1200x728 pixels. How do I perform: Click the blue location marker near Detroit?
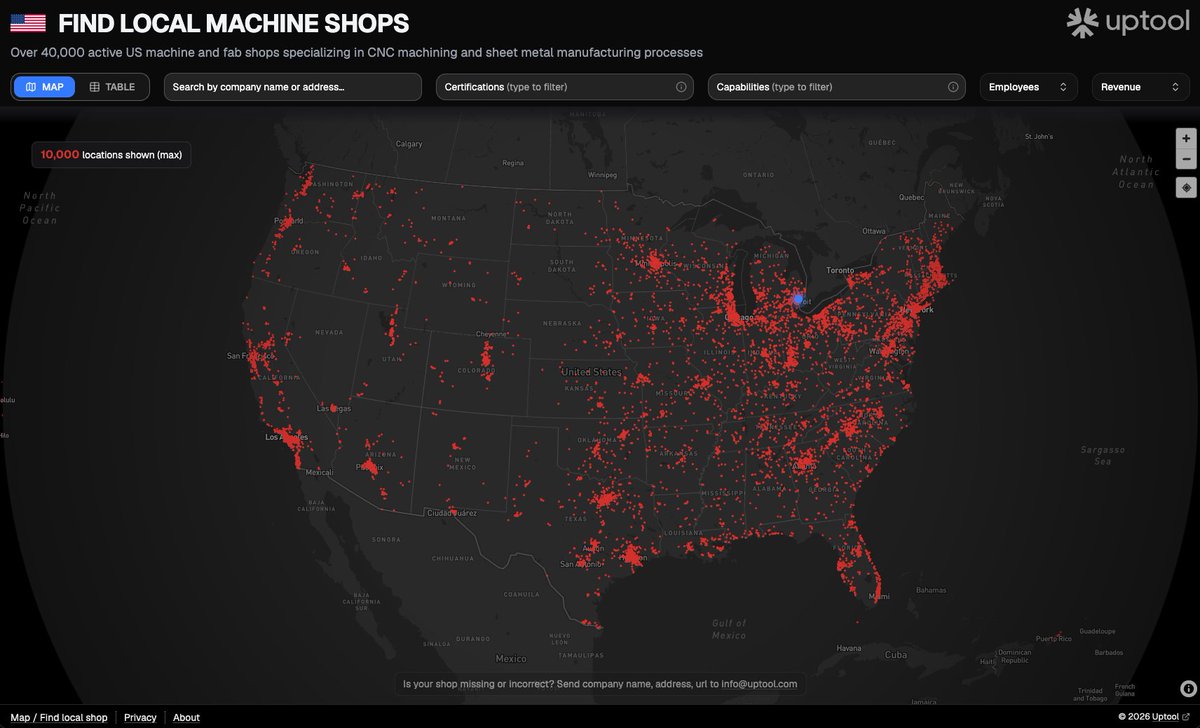tap(798, 298)
